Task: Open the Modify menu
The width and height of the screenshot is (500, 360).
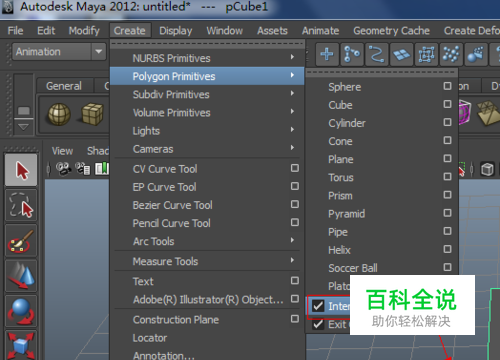Action: tap(84, 31)
